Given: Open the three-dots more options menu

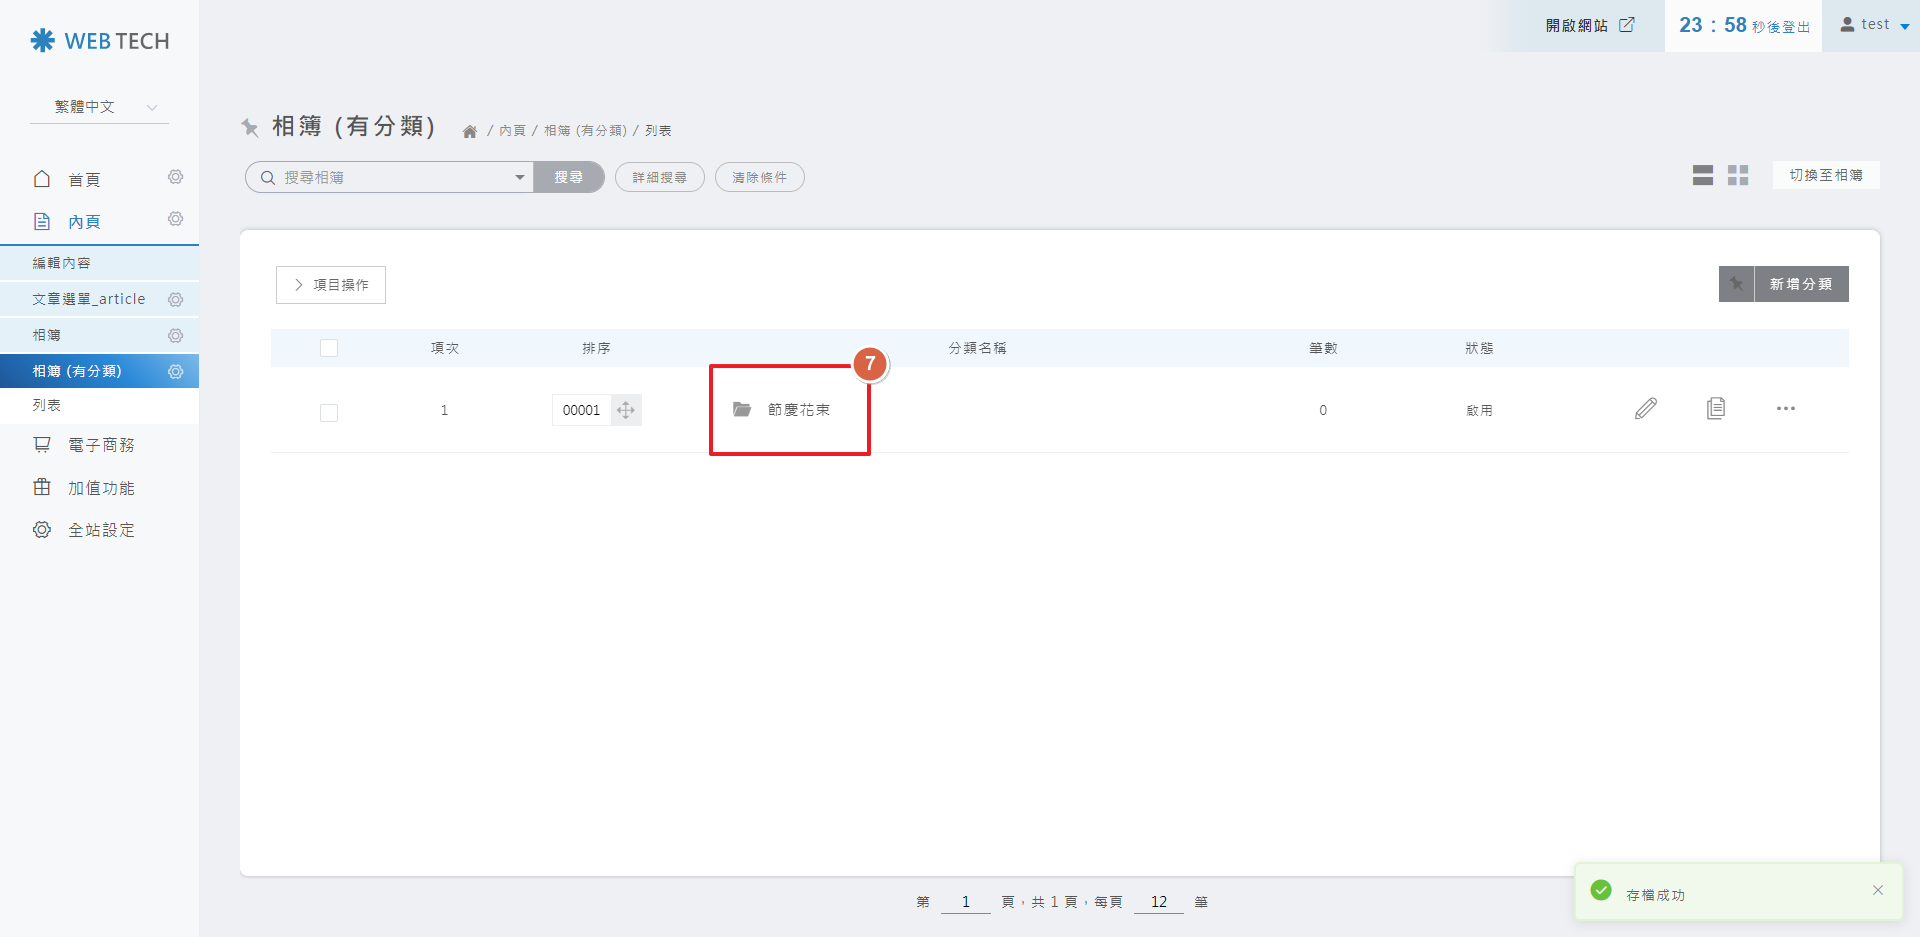Looking at the screenshot, I should pos(1785,409).
